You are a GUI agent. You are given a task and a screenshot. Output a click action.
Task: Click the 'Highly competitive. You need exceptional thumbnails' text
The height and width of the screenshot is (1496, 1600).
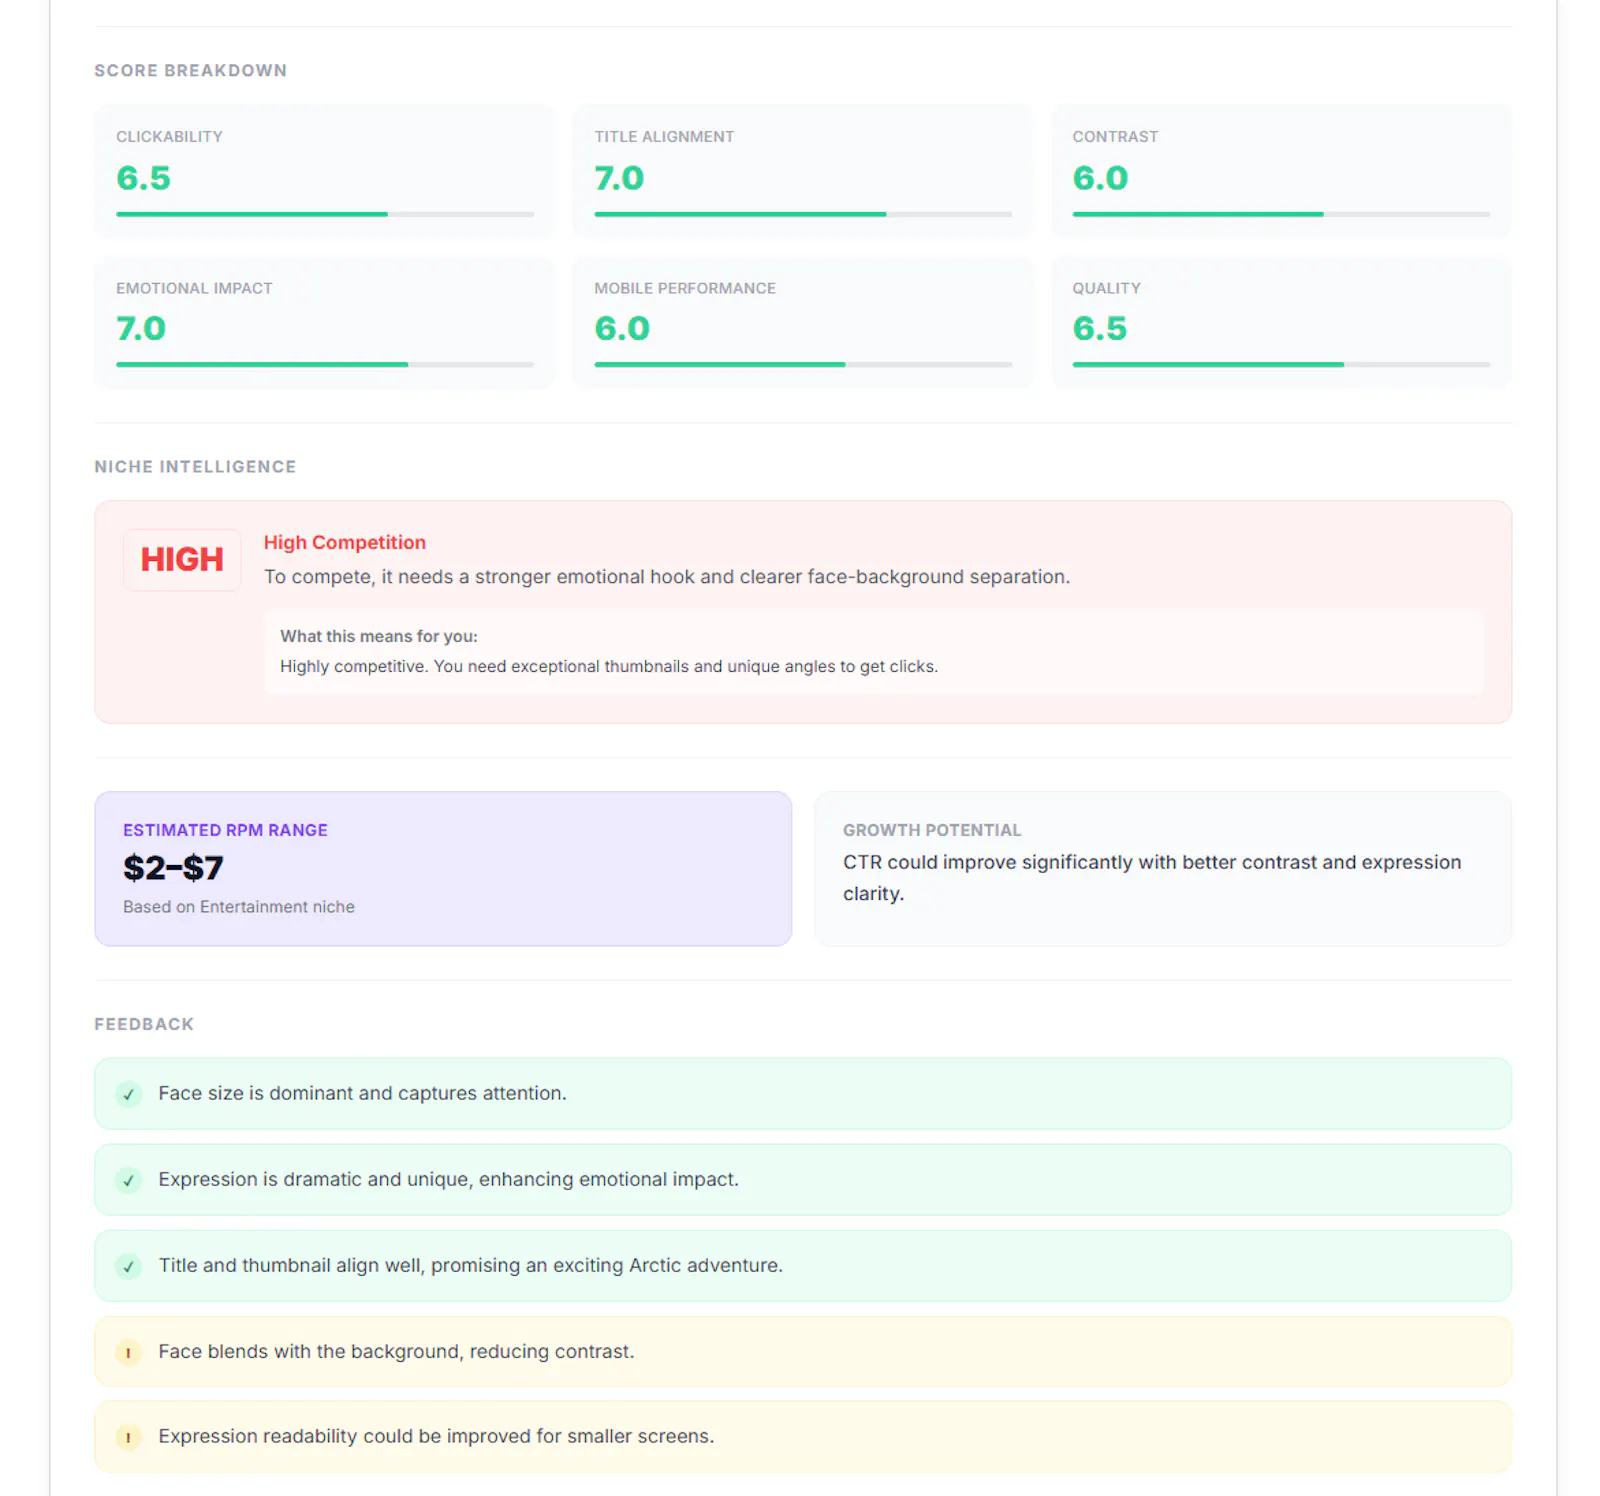pos(609,667)
